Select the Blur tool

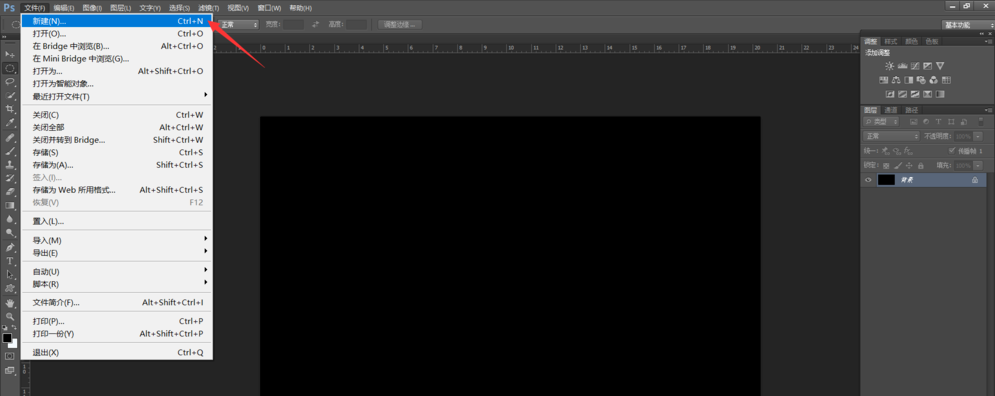(x=10, y=219)
